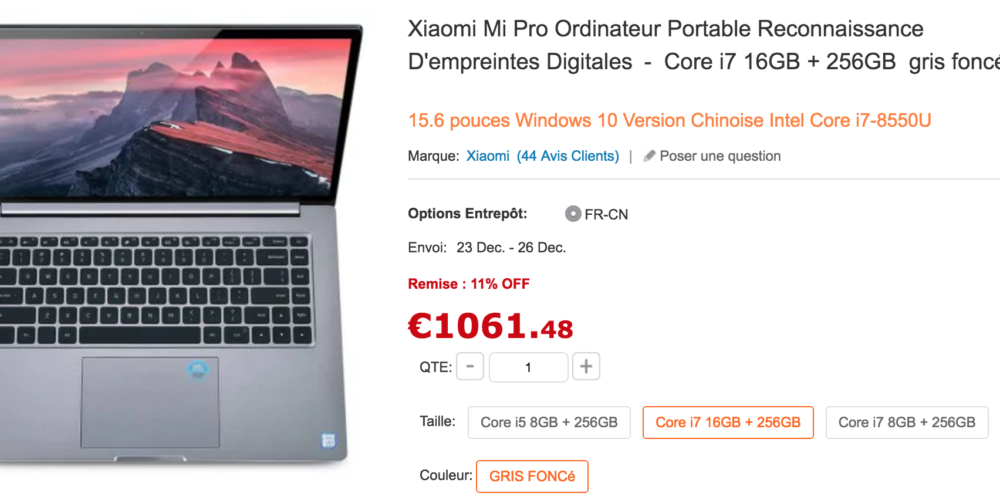
Task: Select the FR-CN warehouse radio button
Action: point(573,214)
